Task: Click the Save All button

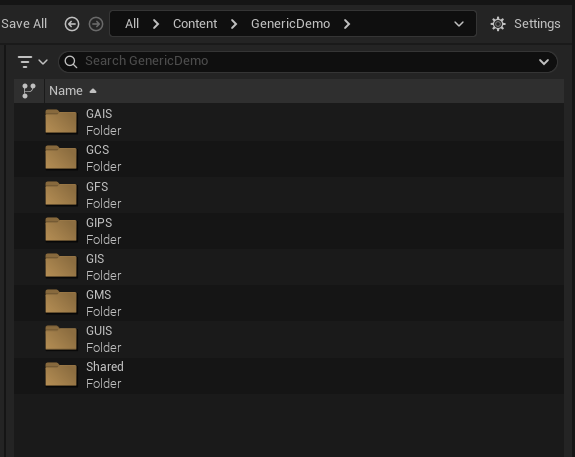Action: 24,24
